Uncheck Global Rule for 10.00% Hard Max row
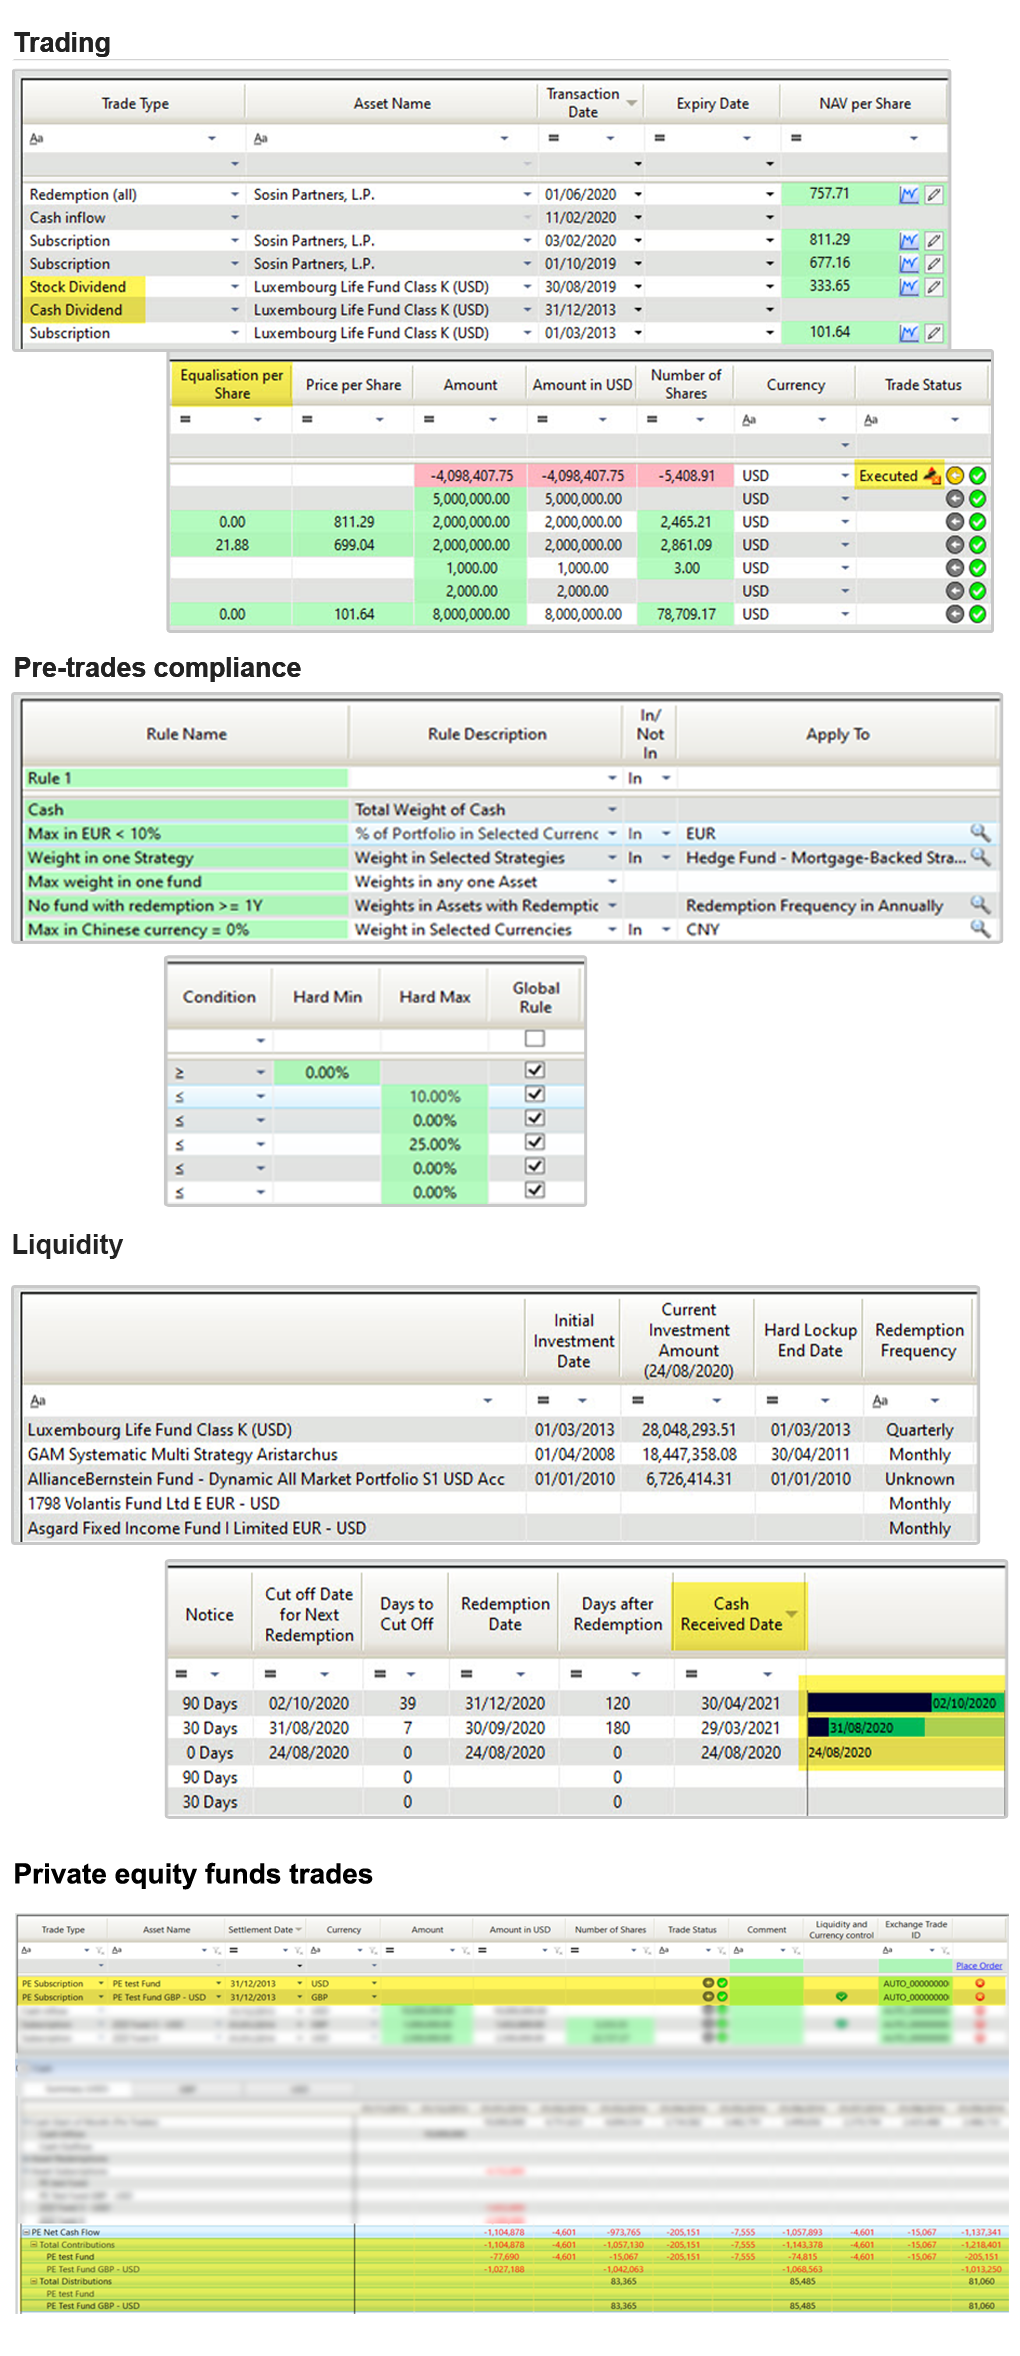 (535, 1095)
